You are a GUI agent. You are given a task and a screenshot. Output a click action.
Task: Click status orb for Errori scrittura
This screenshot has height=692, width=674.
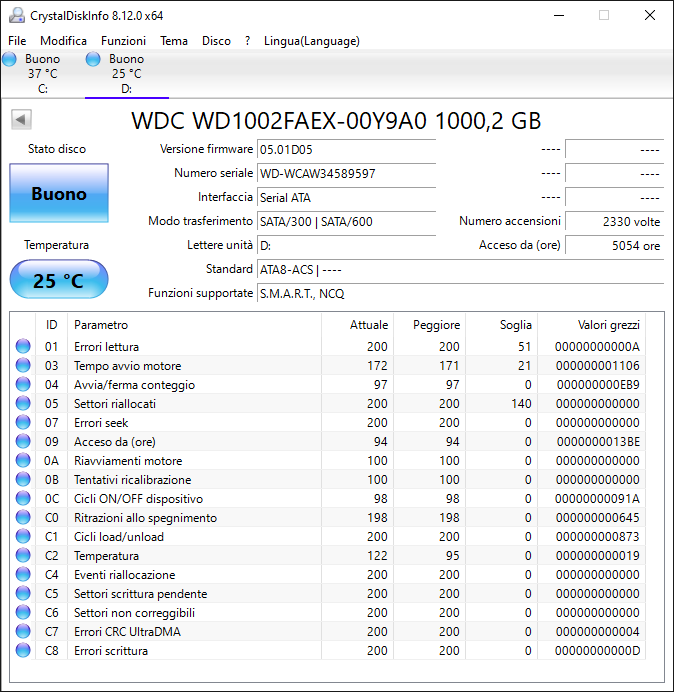tap(23, 650)
